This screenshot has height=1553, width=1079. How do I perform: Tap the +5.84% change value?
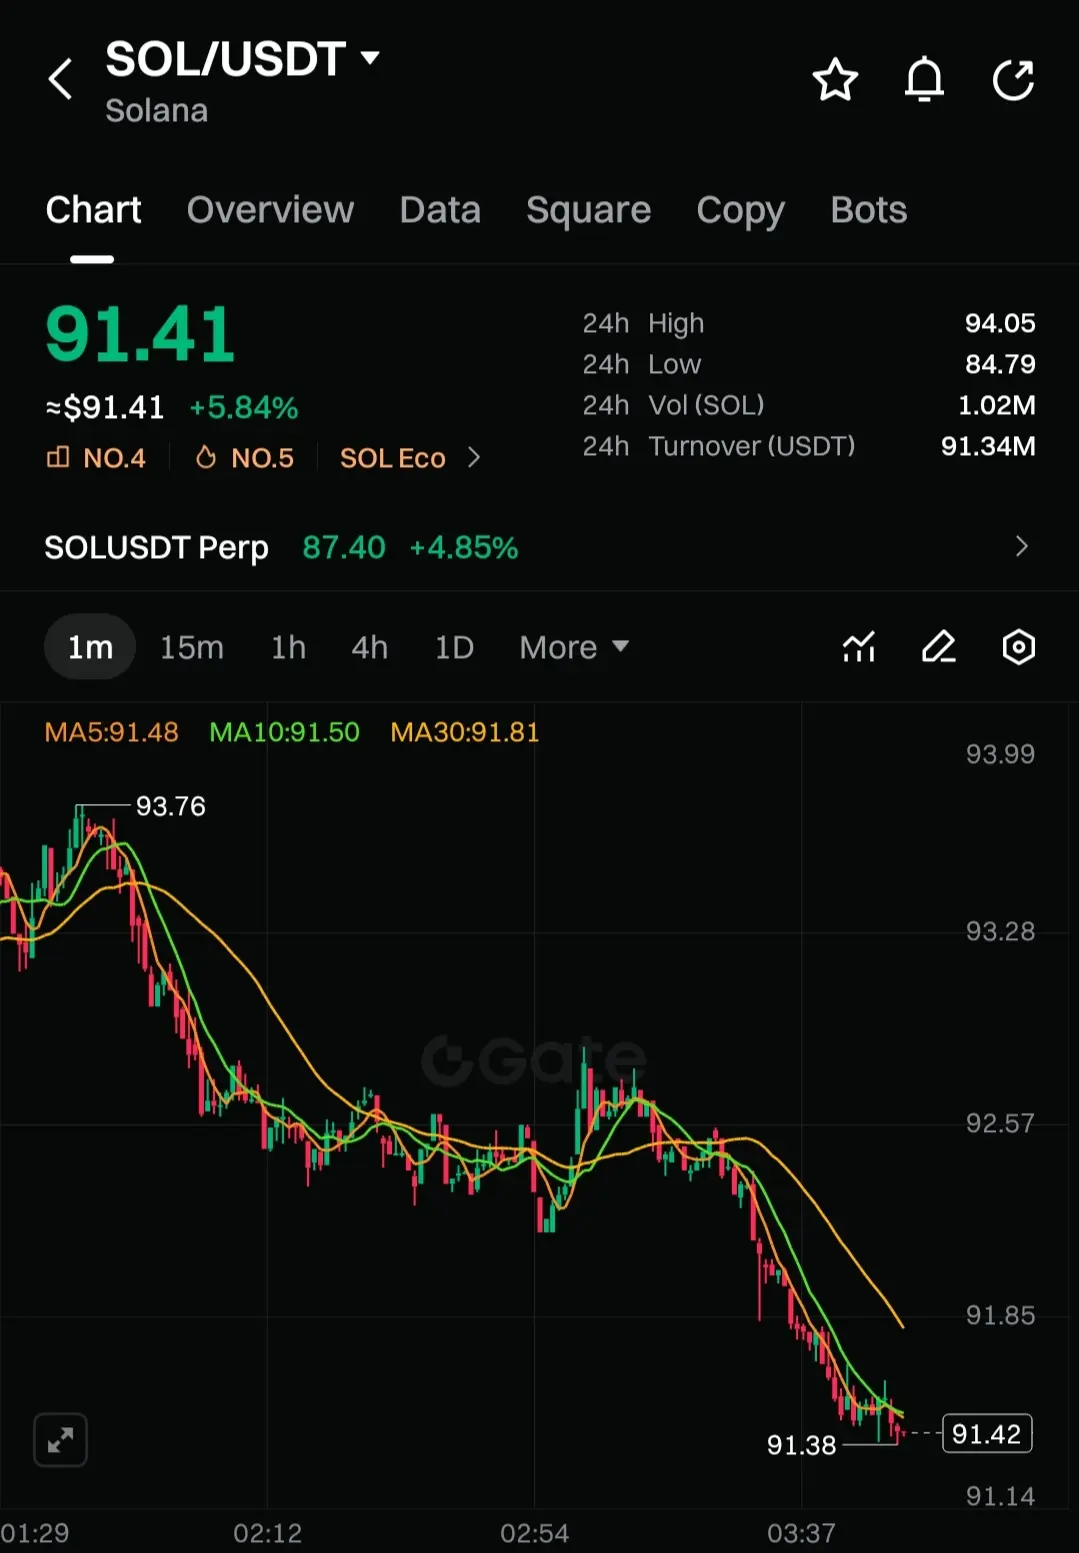tap(244, 408)
